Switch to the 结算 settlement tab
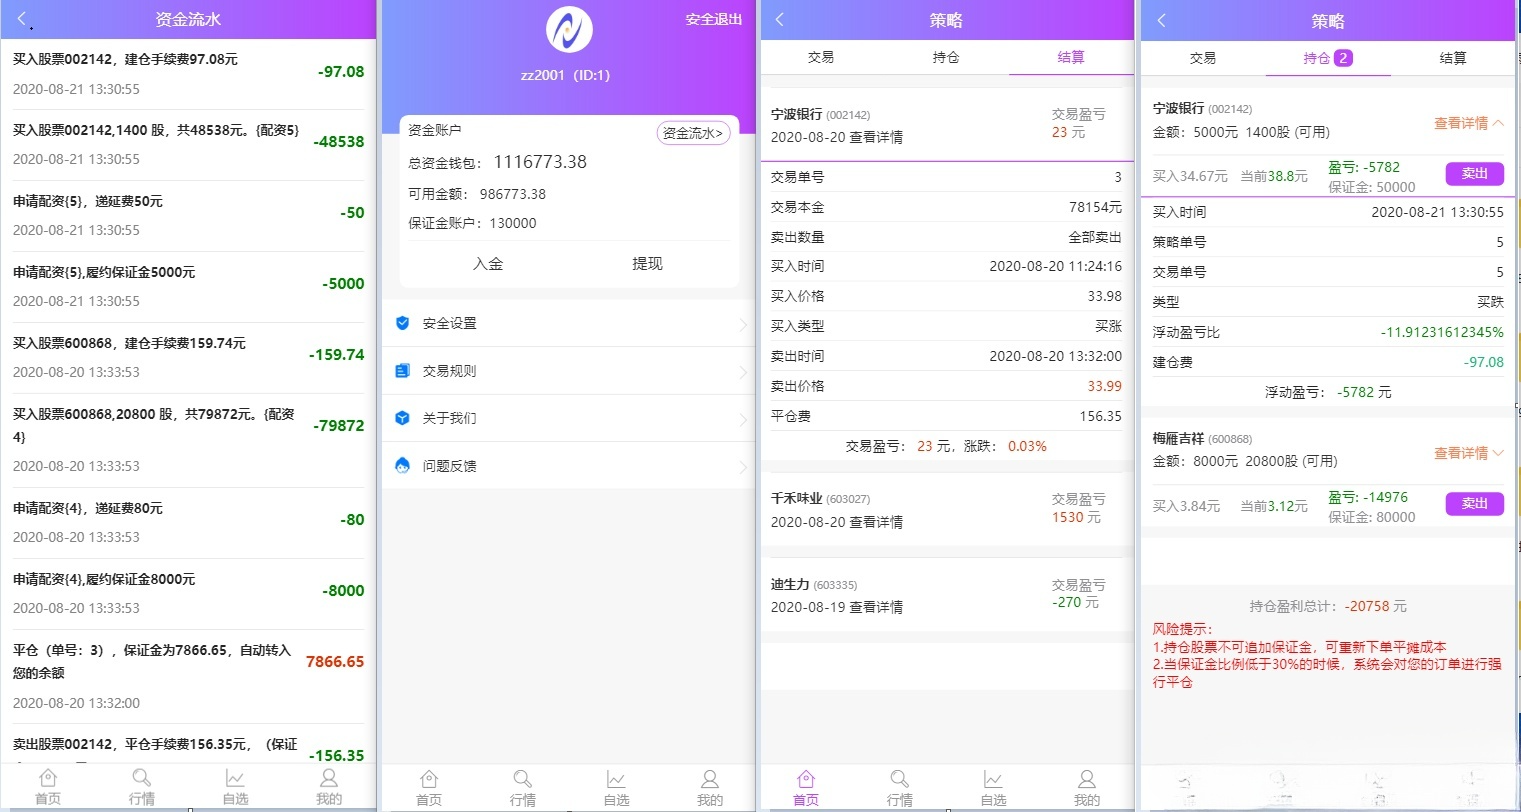Image resolution: width=1521 pixels, height=812 pixels. 1070,57
